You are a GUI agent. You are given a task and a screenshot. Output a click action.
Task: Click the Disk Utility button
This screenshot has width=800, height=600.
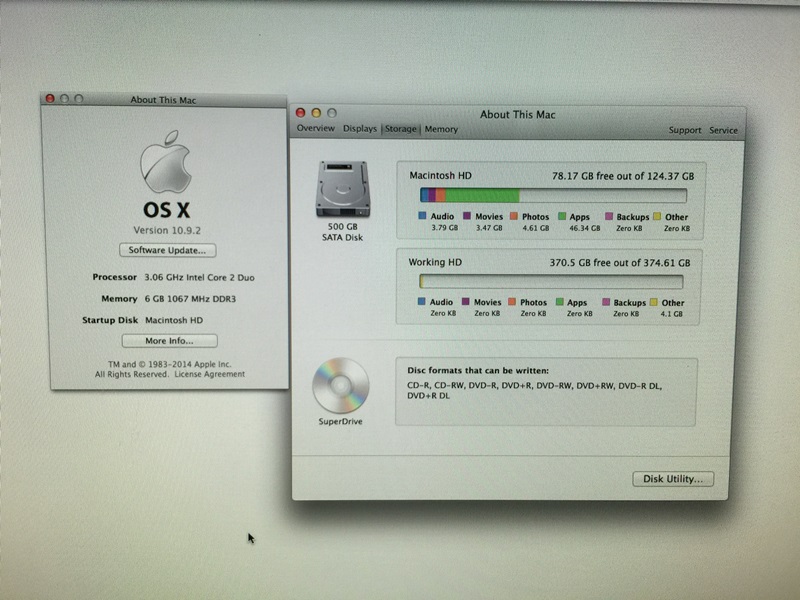click(673, 479)
